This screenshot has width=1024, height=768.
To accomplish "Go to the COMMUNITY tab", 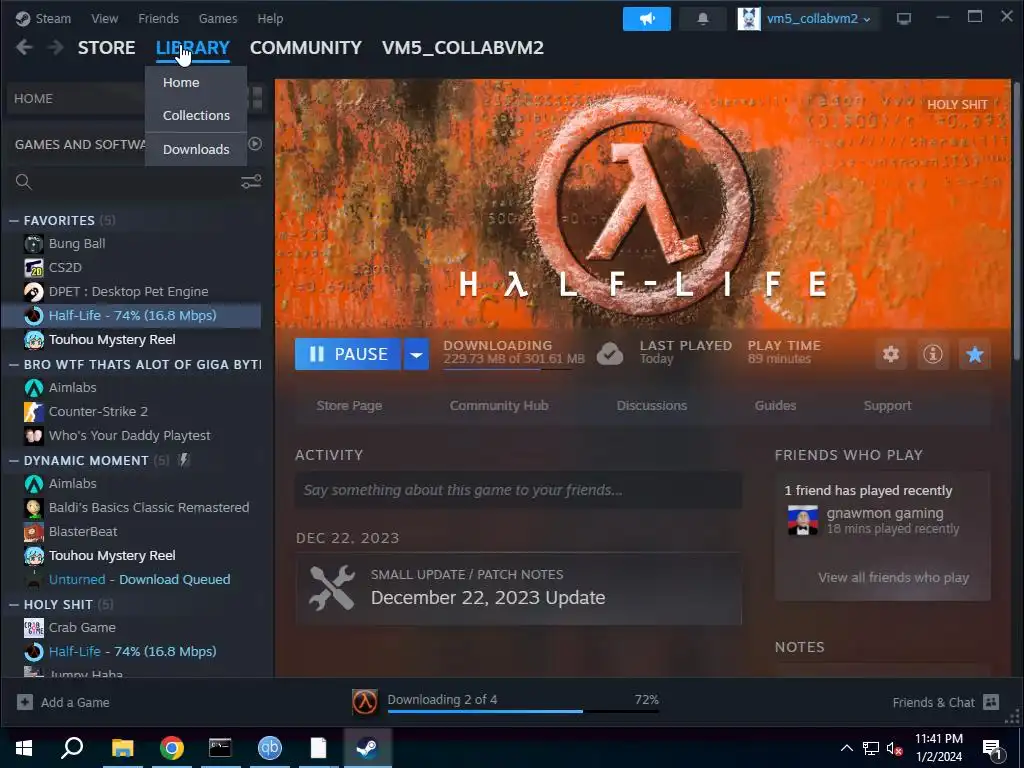I will click(306, 48).
